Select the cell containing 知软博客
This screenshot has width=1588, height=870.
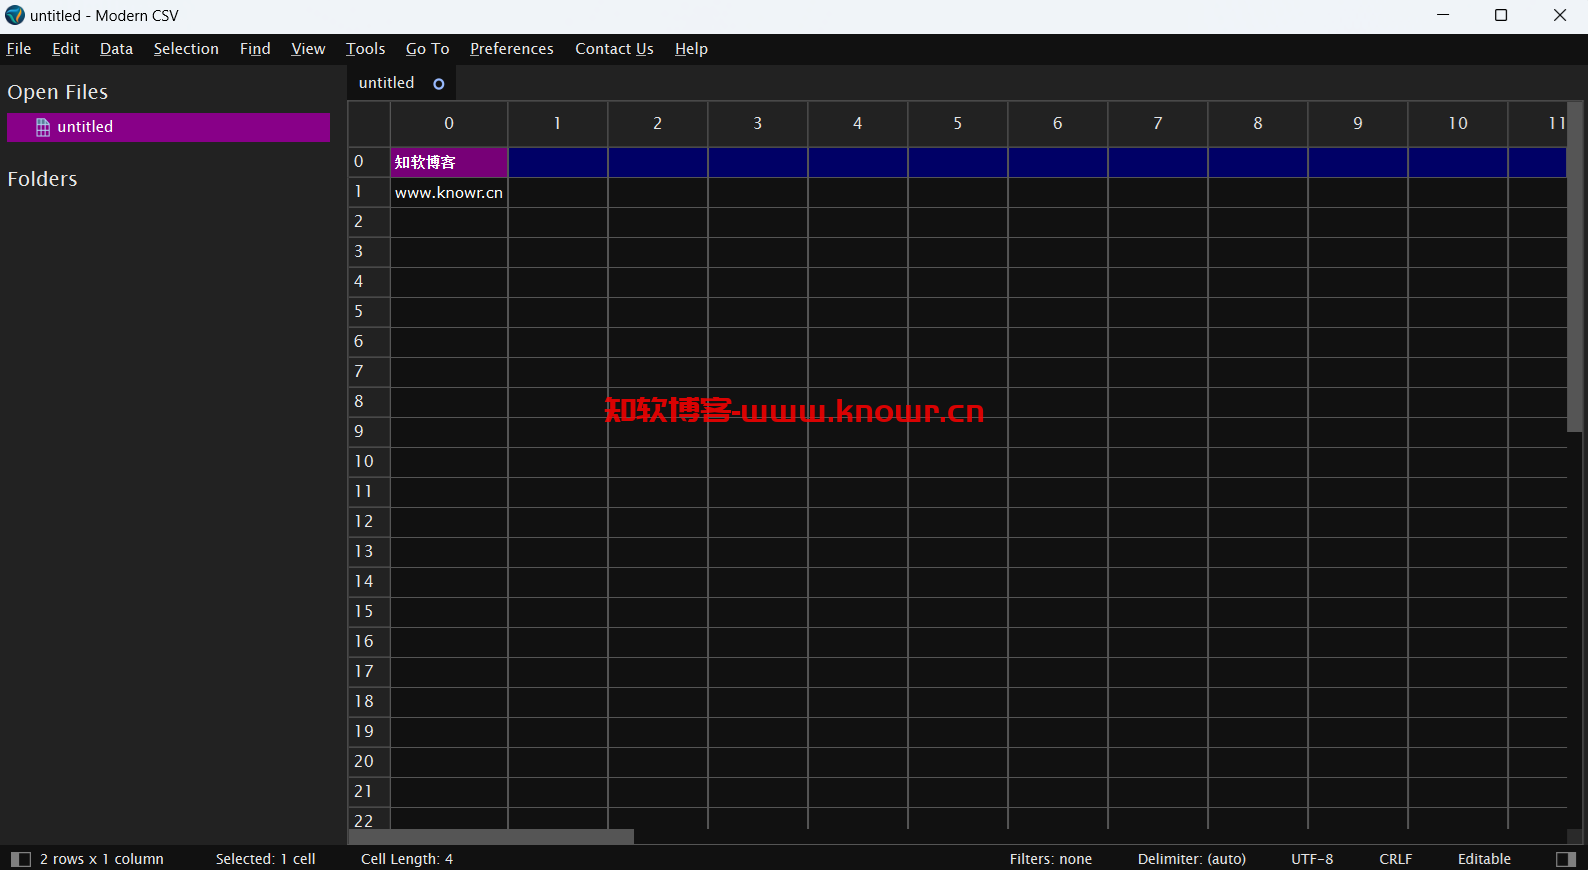tap(449, 162)
